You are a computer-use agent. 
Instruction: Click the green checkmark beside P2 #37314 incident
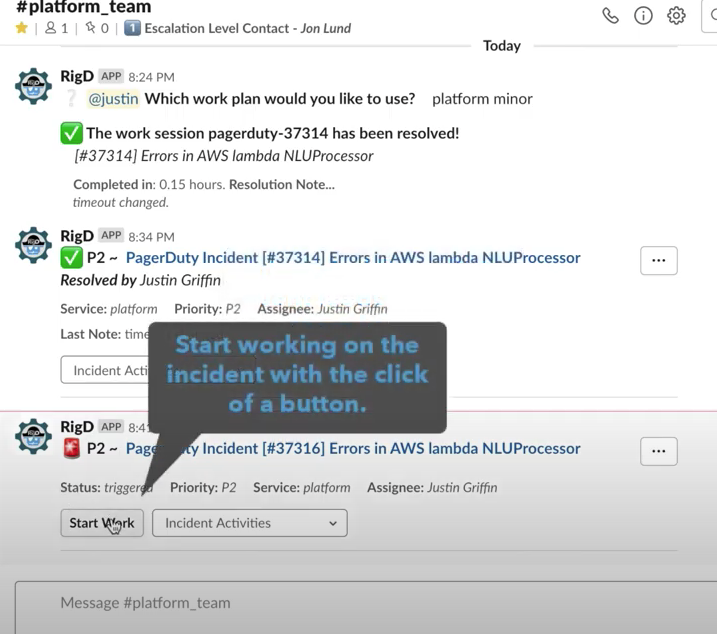(71, 258)
